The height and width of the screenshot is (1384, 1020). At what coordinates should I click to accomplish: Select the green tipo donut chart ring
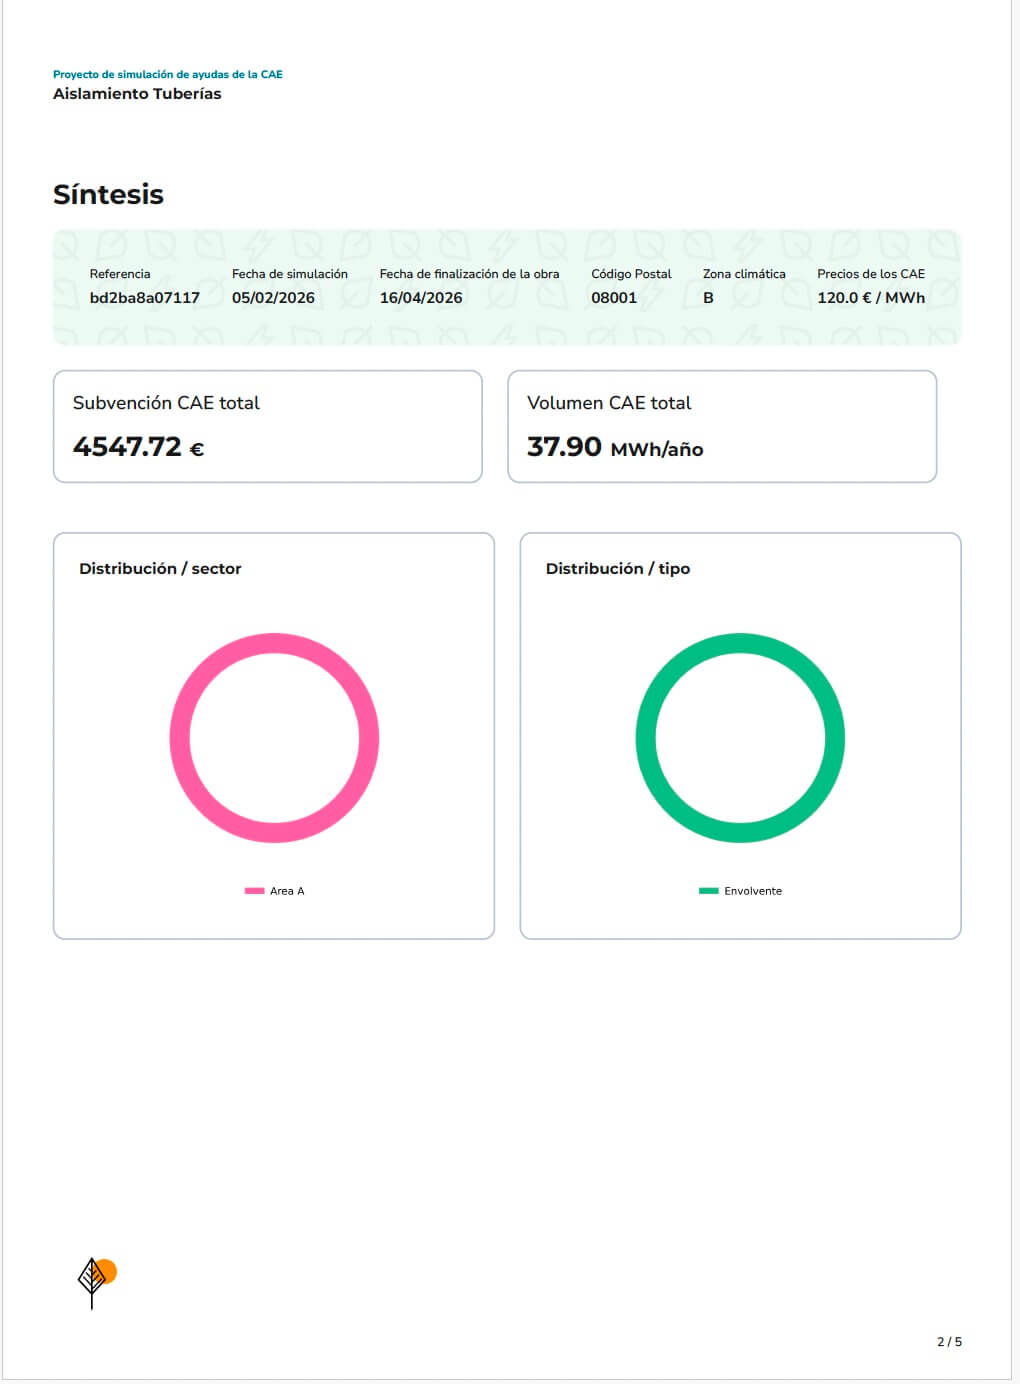pos(646,738)
